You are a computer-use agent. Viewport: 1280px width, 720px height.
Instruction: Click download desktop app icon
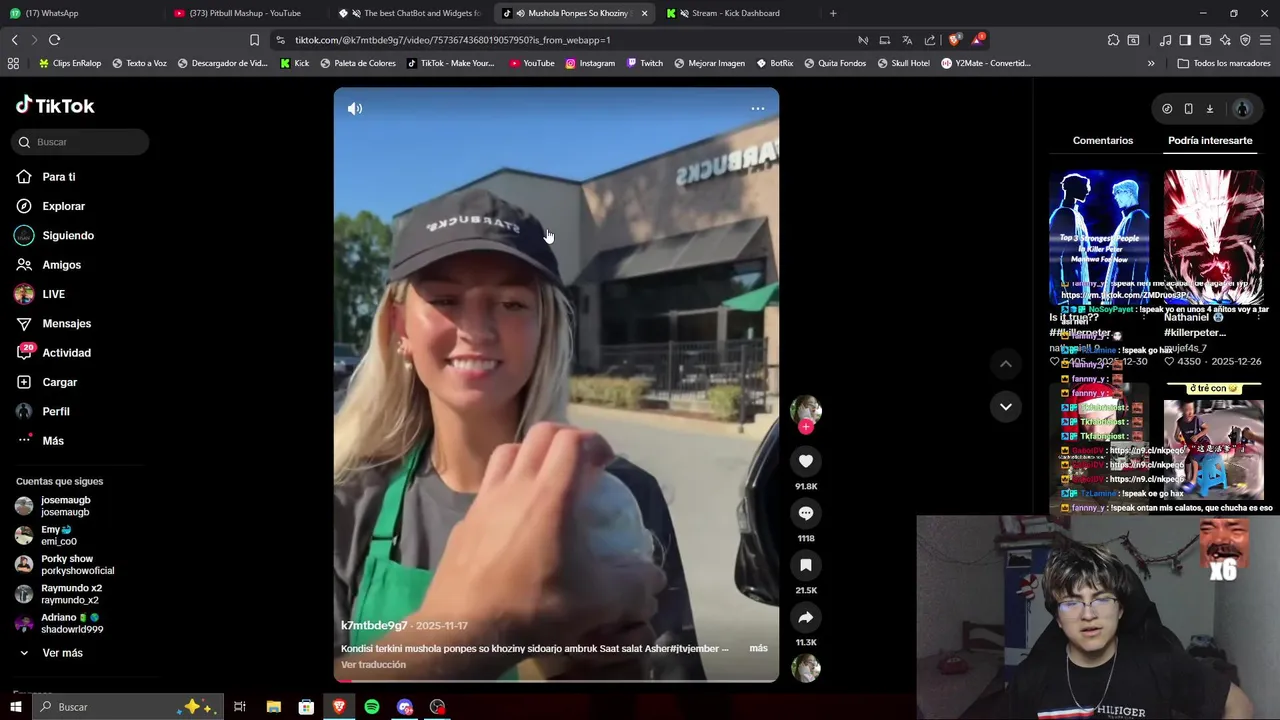click(1209, 109)
